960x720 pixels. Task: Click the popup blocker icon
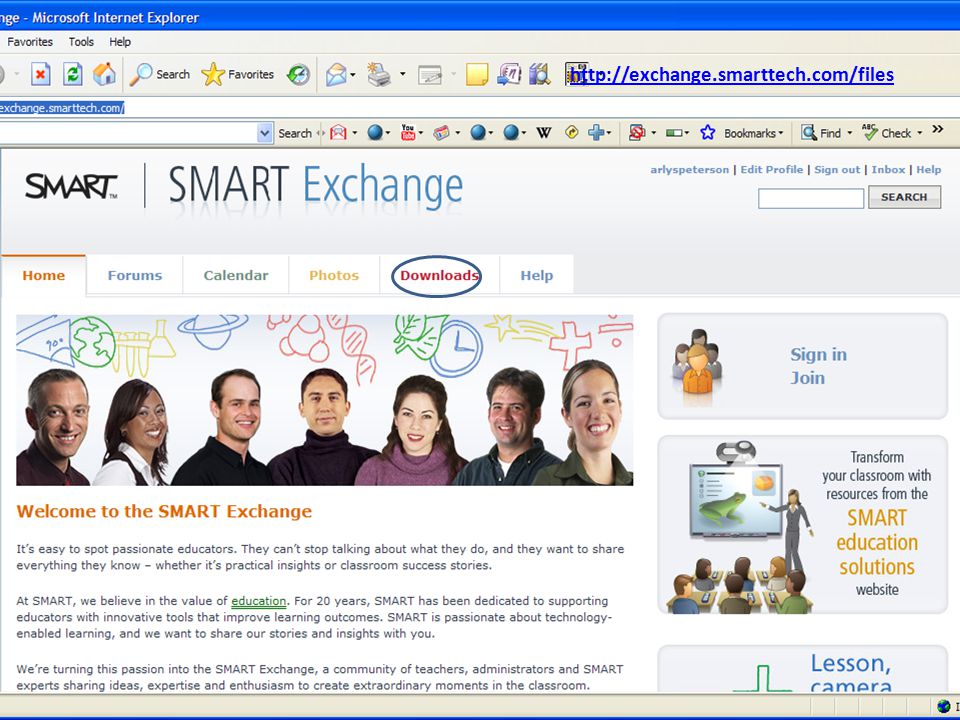tap(637, 132)
